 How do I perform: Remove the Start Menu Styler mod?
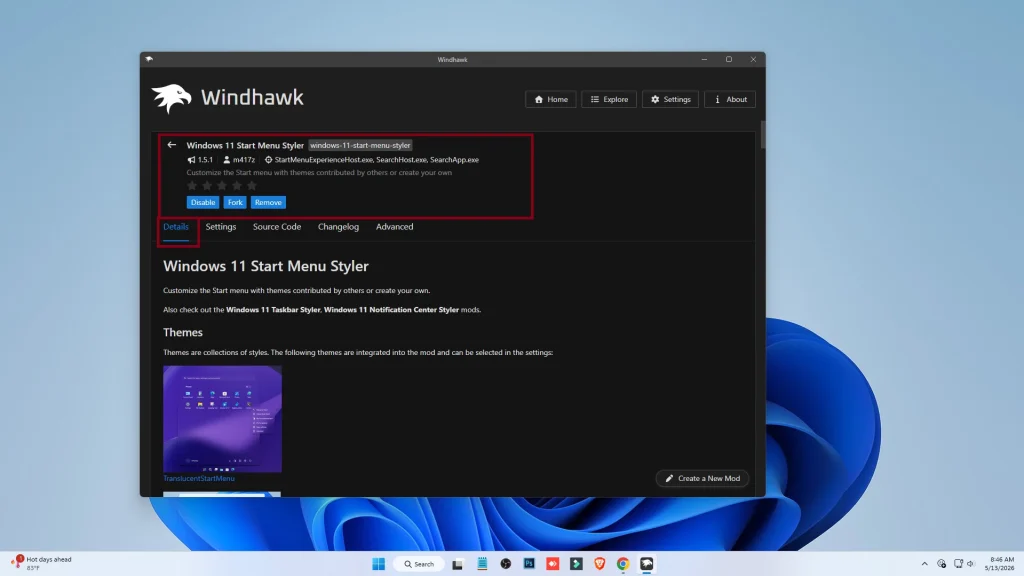click(x=268, y=202)
